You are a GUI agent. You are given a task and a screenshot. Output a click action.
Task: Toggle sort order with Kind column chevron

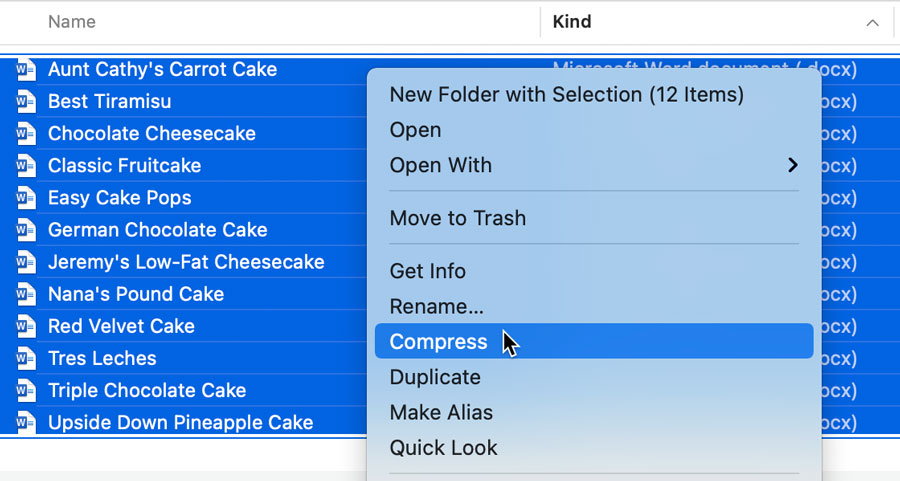(x=872, y=22)
